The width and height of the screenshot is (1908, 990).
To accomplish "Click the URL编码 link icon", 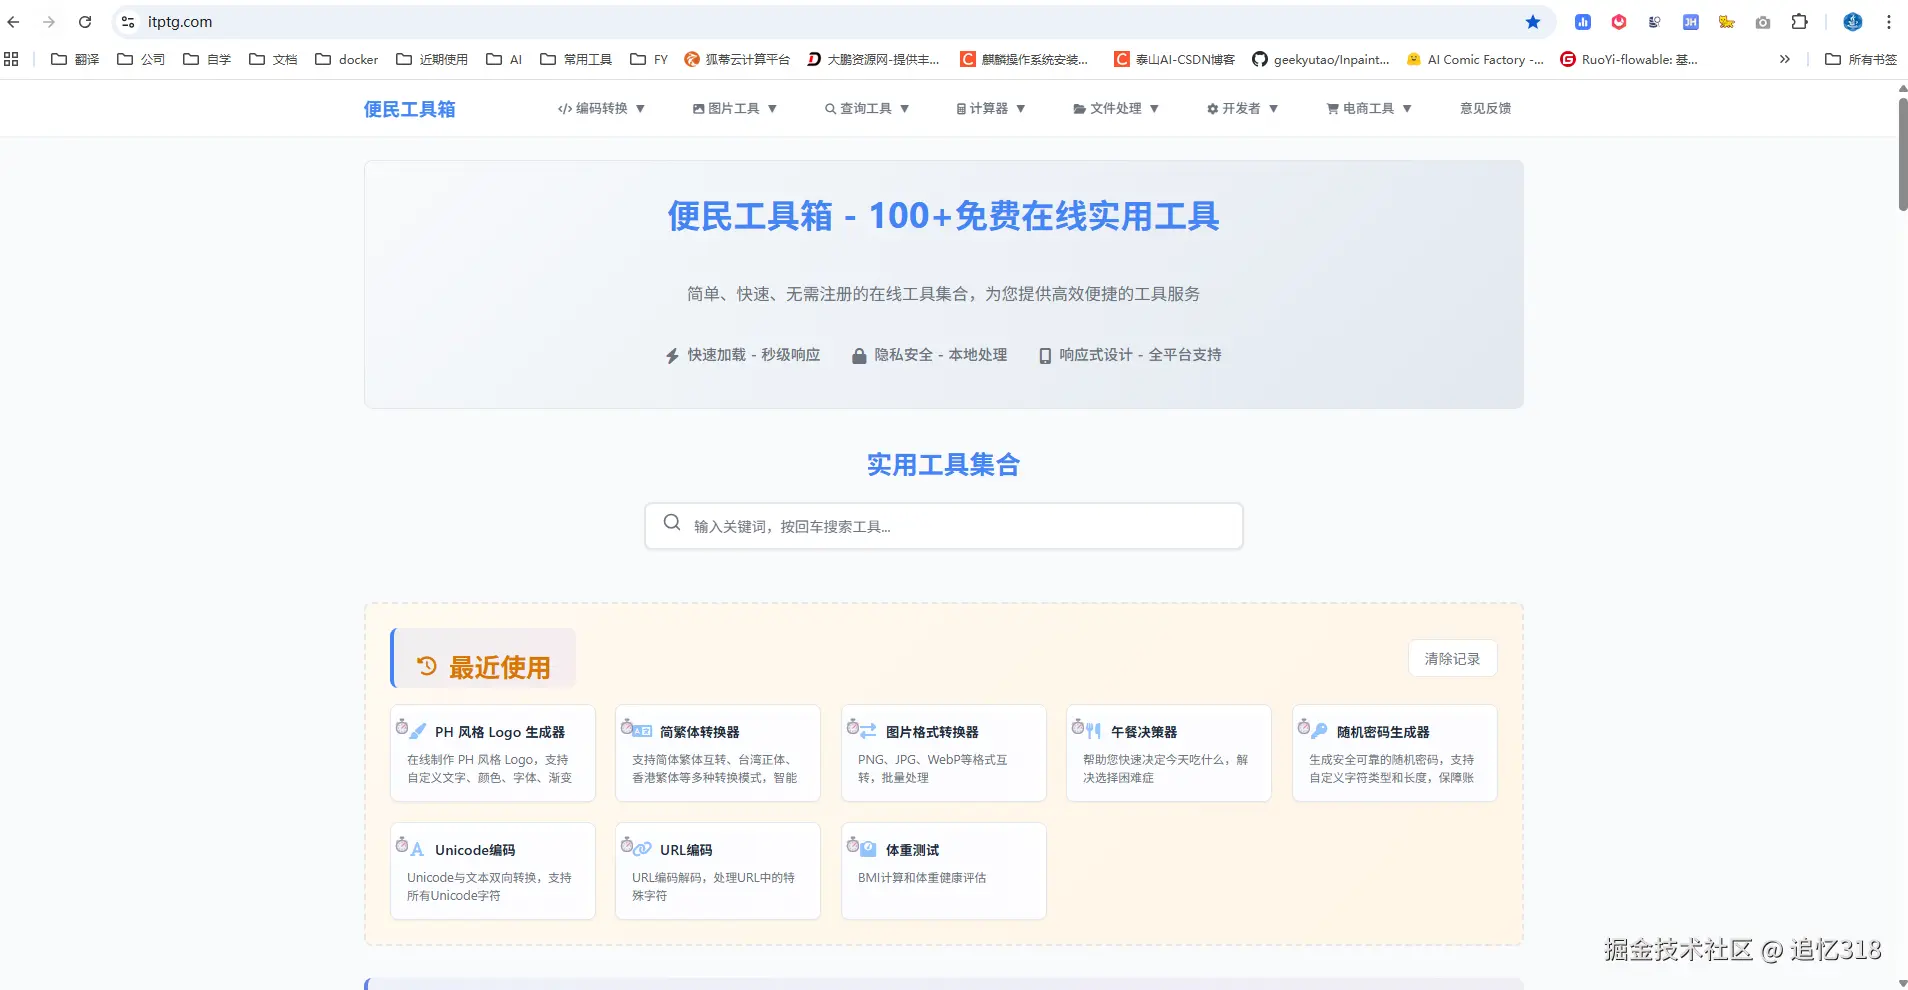I will (x=643, y=849).
